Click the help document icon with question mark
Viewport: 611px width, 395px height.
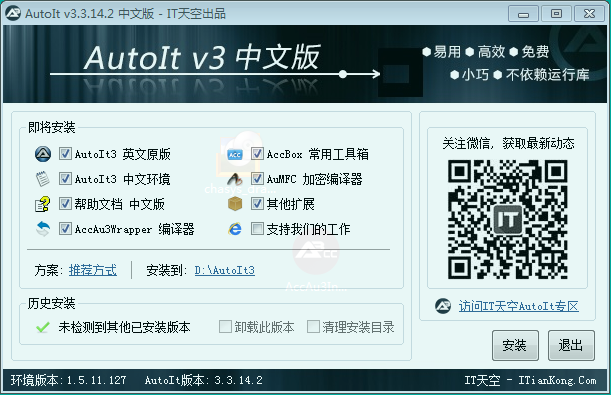tap(43, 204)
